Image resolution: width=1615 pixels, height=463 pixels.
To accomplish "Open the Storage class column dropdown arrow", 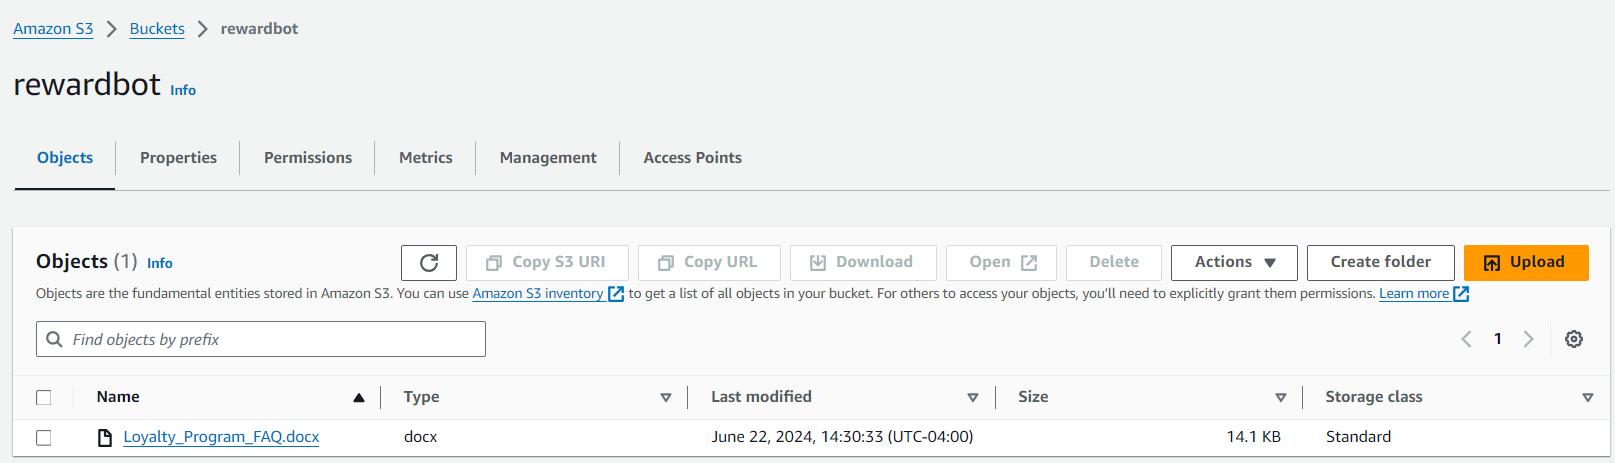I will click(1588, 398).
